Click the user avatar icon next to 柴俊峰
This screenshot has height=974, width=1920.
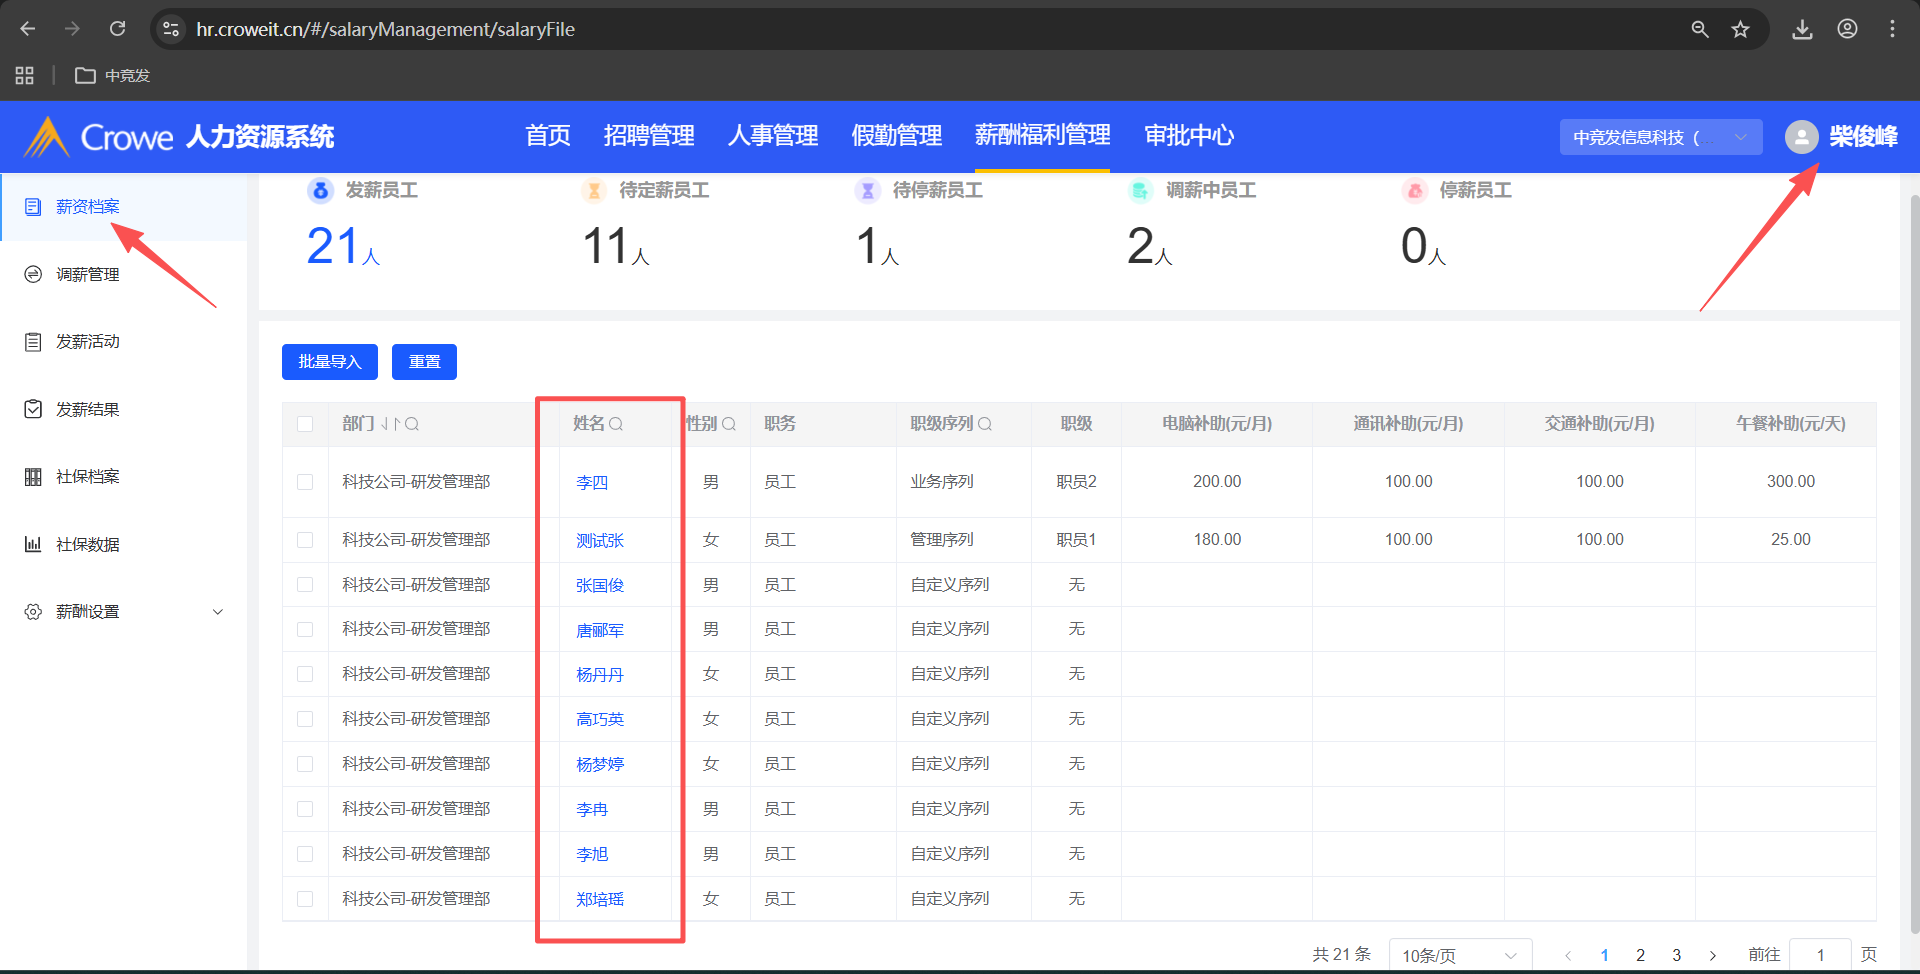pos(1801,137)
